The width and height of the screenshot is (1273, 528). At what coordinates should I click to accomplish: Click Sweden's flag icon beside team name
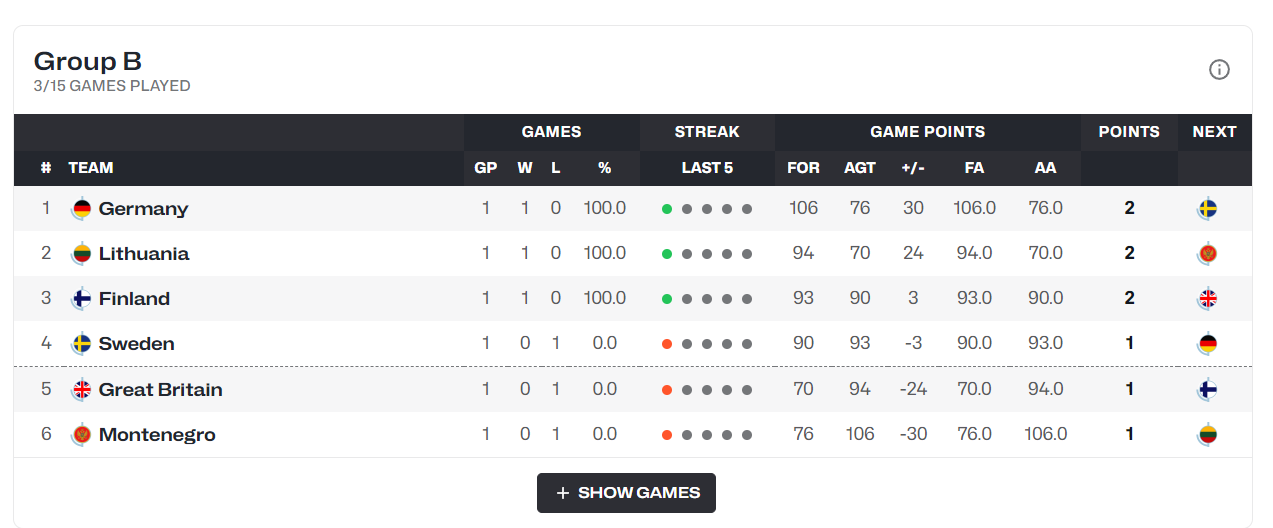click(81, 344)
